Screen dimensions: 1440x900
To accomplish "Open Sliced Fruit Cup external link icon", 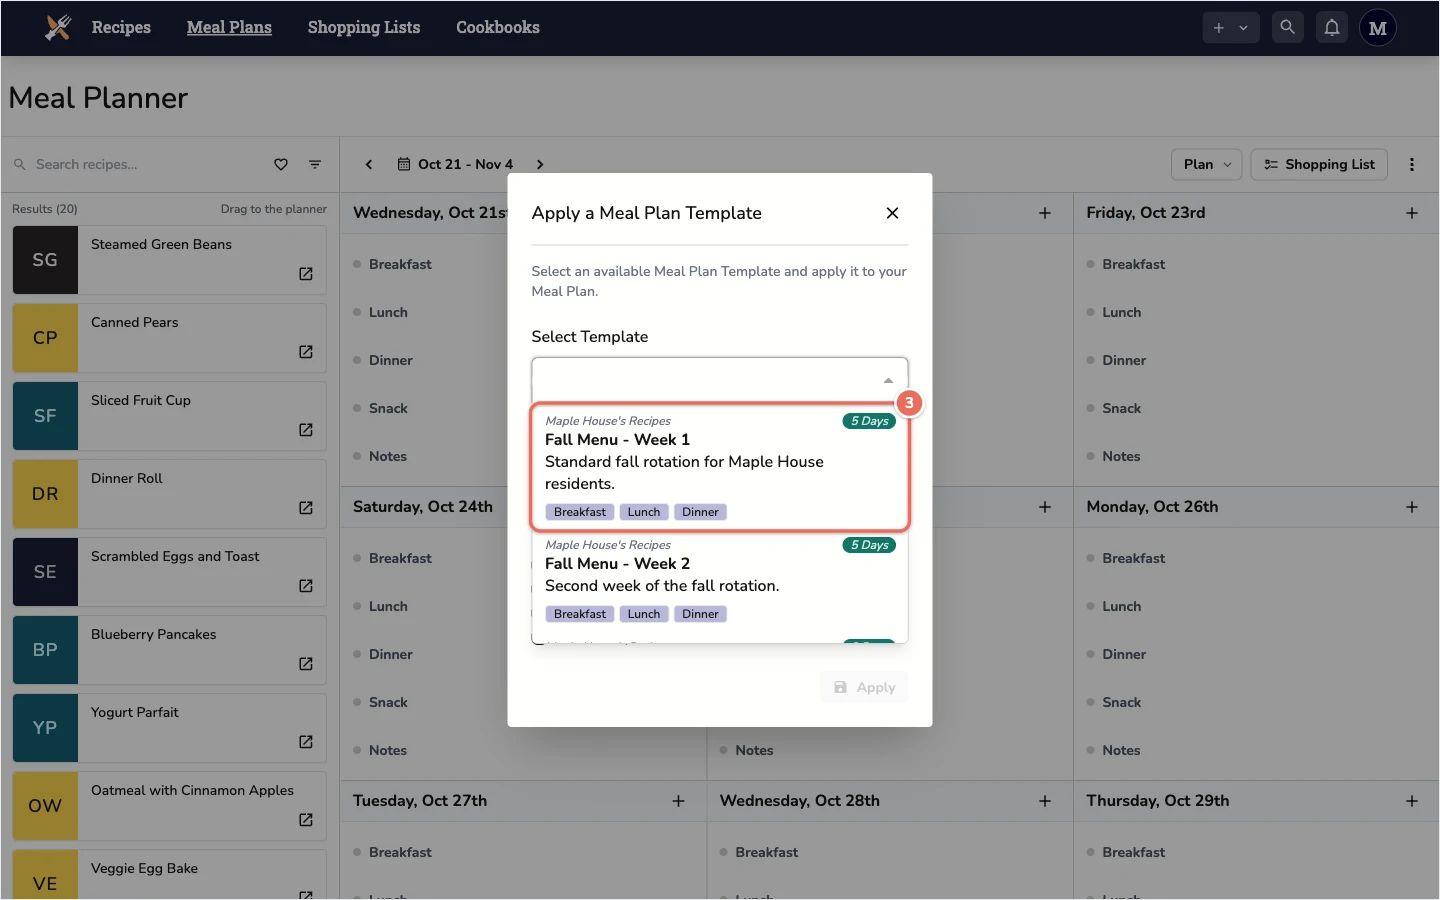I will point(306,430).
